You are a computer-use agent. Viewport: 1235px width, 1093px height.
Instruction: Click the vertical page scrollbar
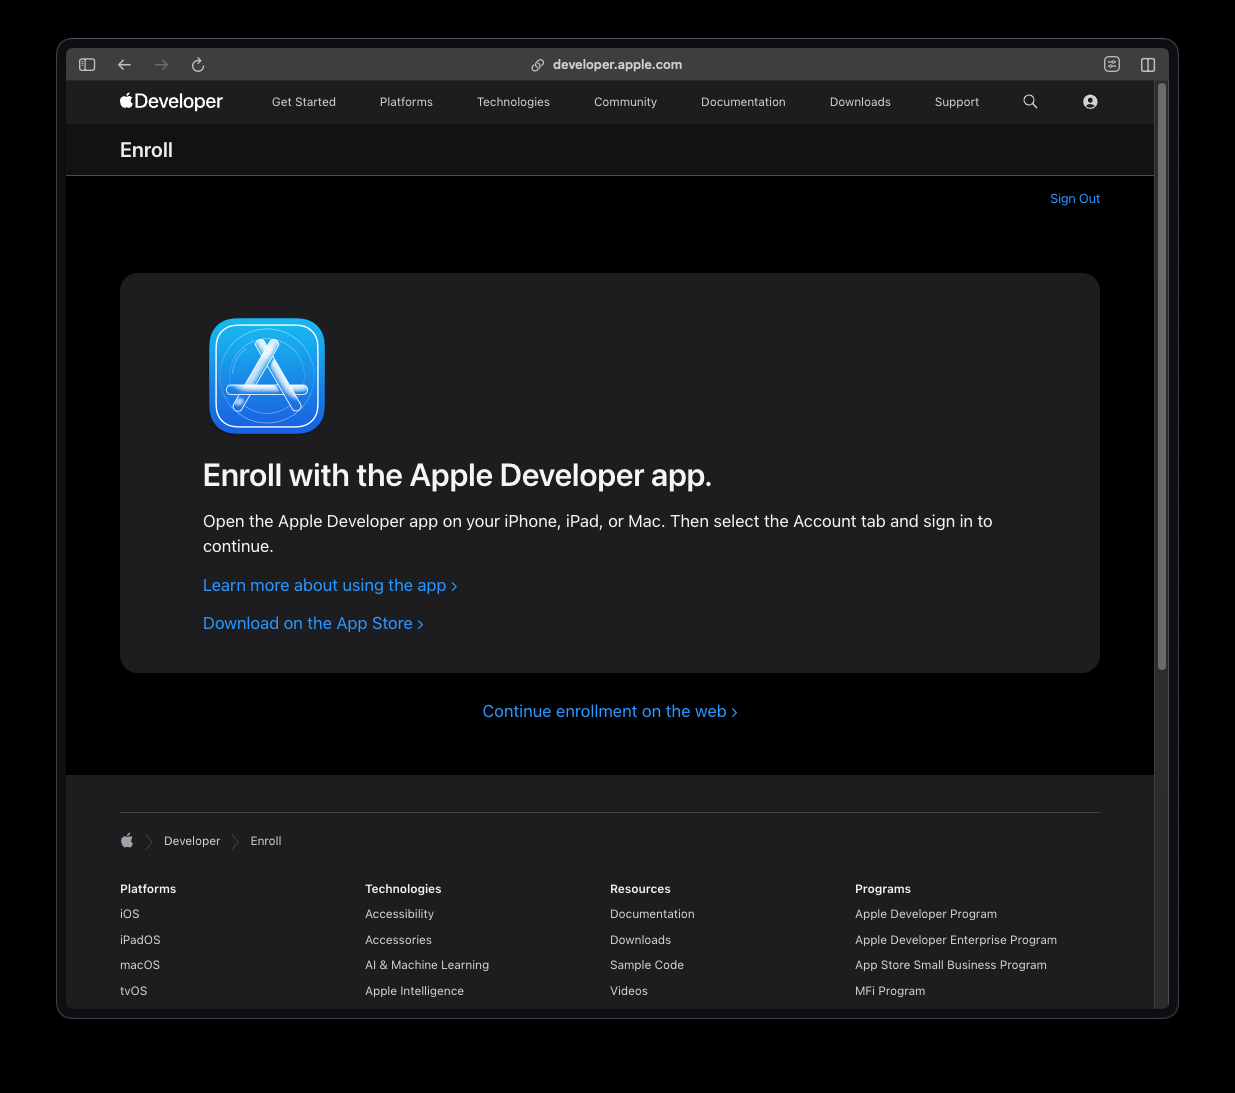1162,377
